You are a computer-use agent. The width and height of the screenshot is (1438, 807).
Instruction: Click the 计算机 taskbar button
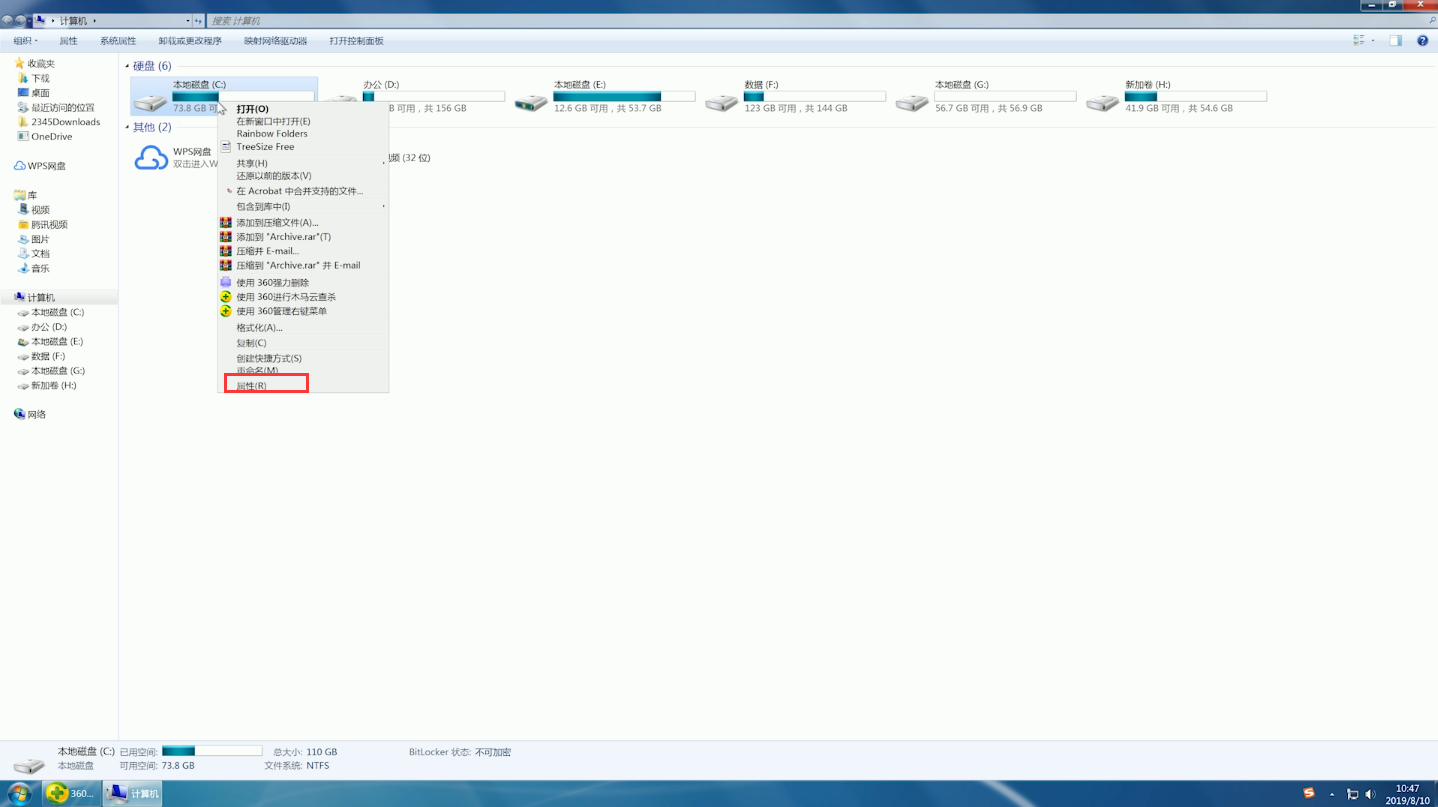tap(134, 794)
